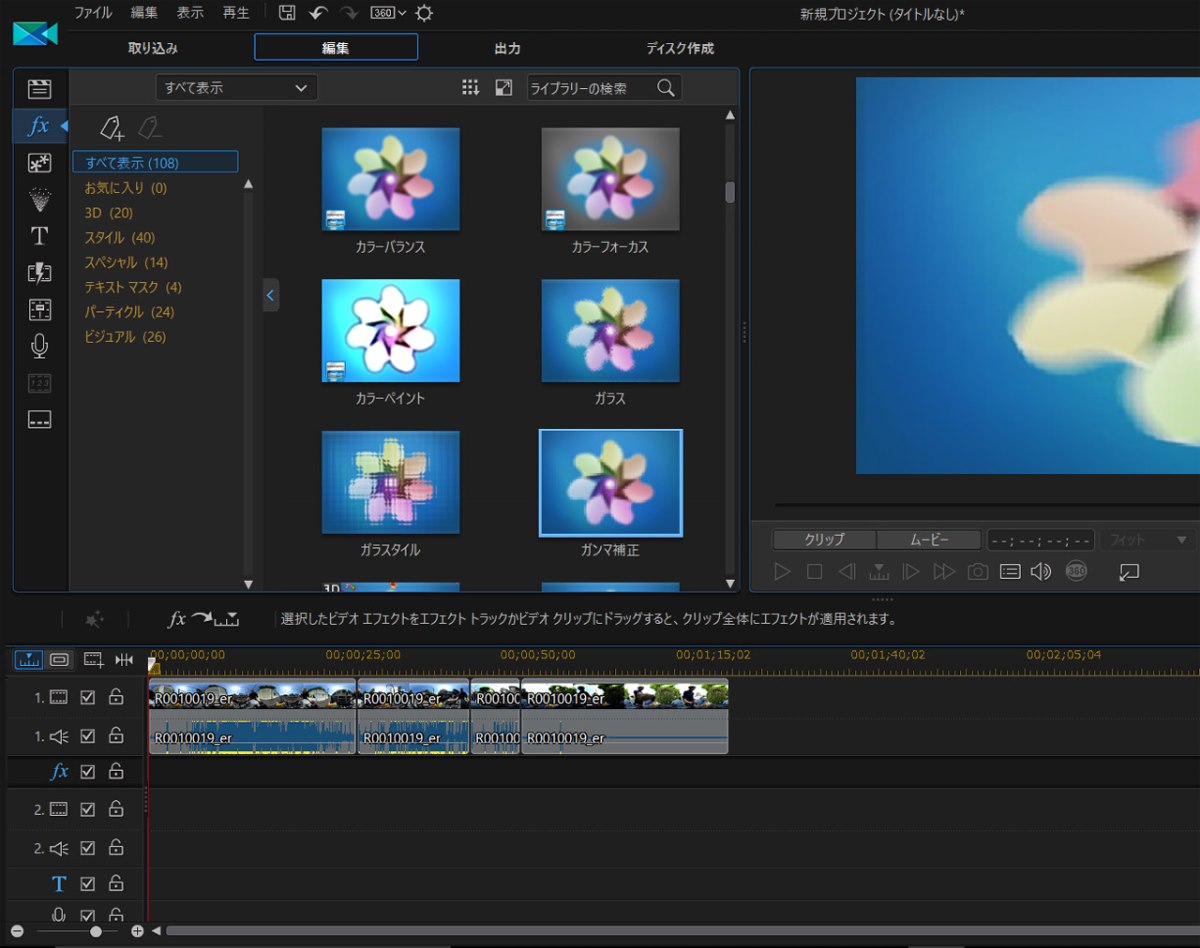
Task: Click the Undo arrow icon
Action: click(318, 13)
